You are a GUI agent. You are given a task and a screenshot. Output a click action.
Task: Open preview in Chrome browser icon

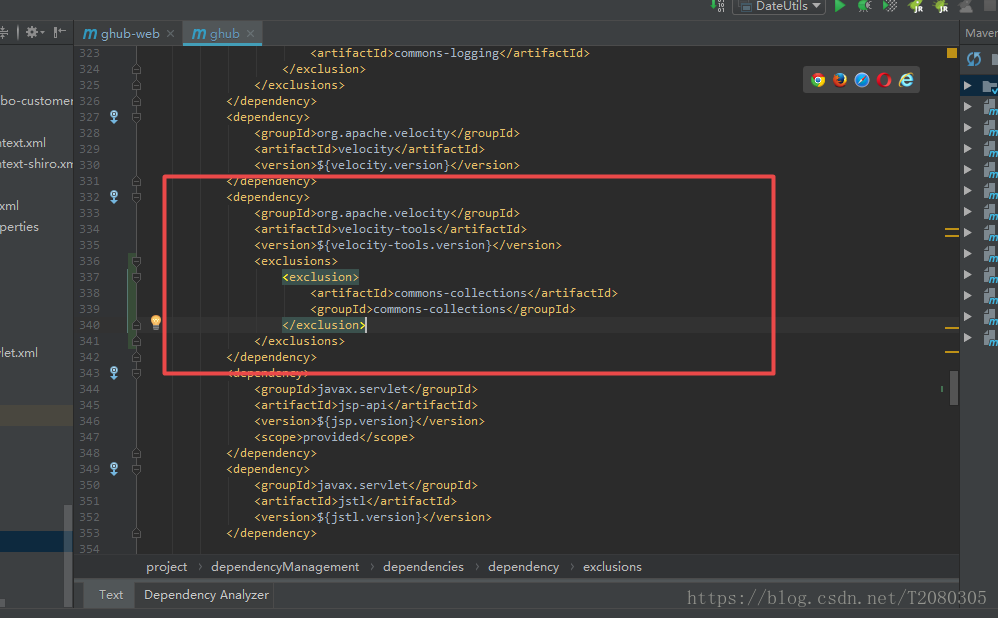coord(818,80)
